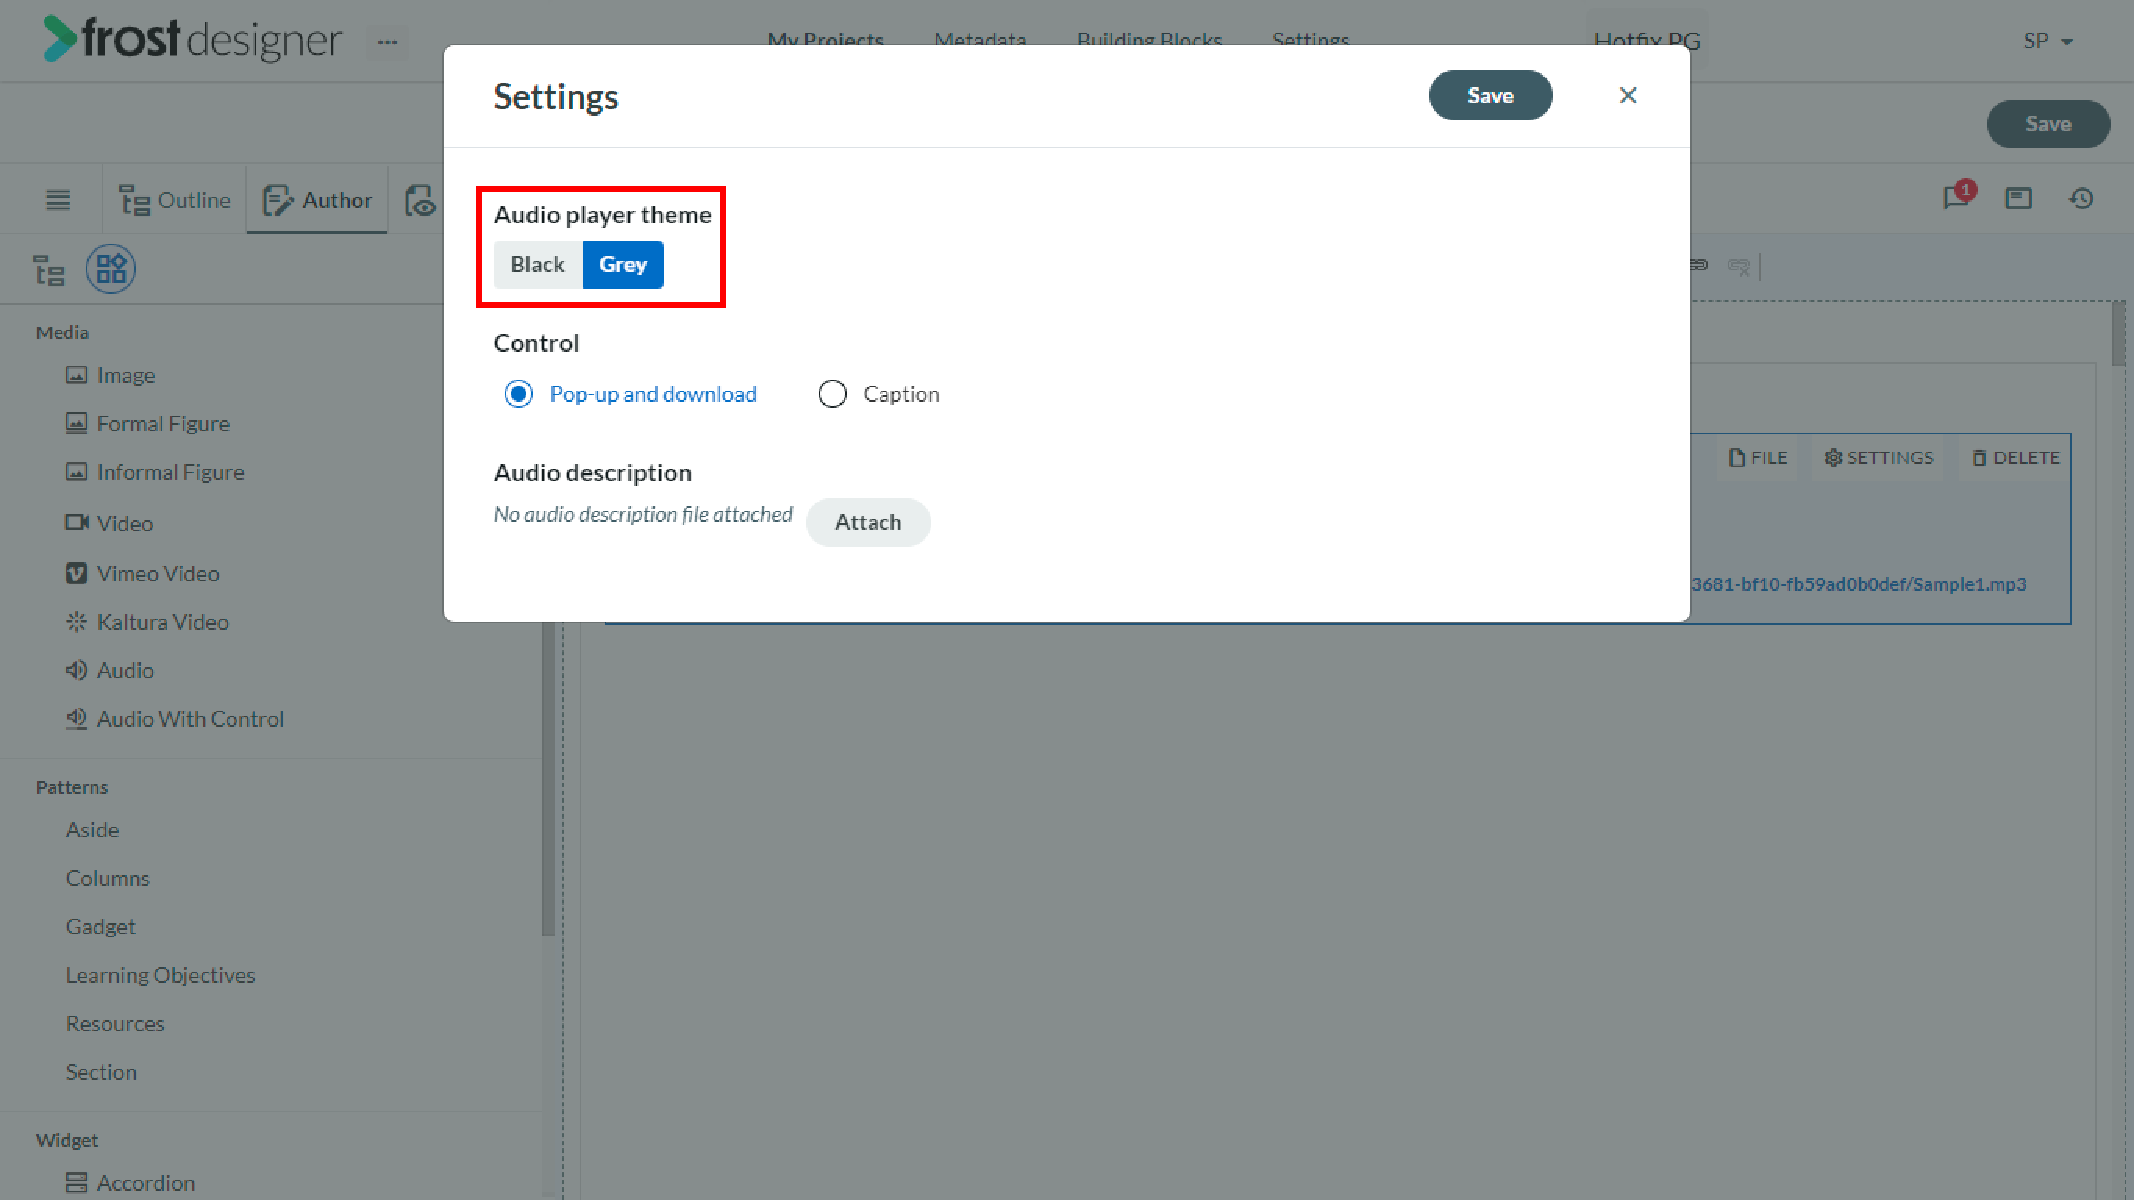Select the Gadget pattern
The height and width of the screenshot is (1201, 2135).
100,927
